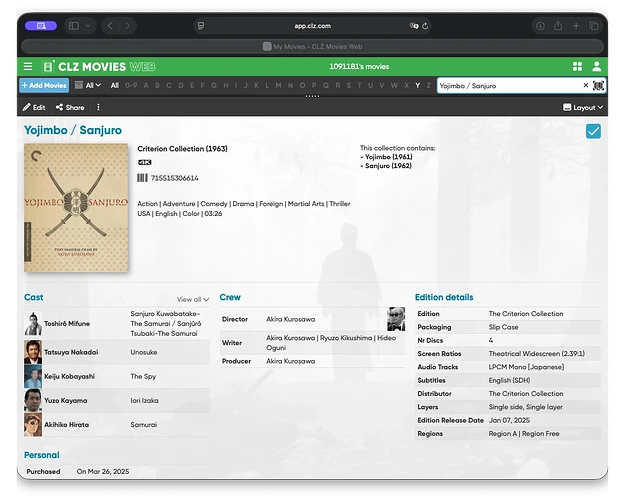625x500 pixels.
Task: Click the Region A | Region Free value
Action: point(524,433)
